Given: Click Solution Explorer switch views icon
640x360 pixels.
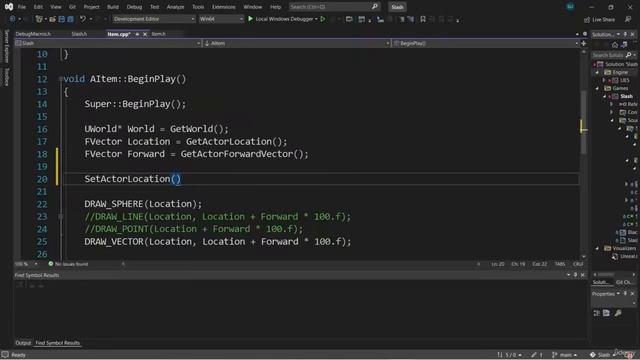Looking at the screenshot, I should pyautogui.click(x=624, y=45).
